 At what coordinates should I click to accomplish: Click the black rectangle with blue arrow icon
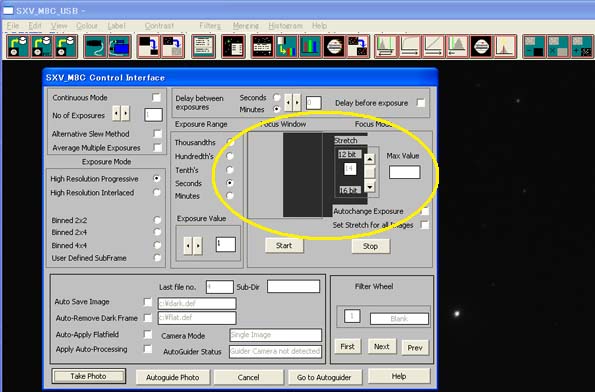pyautogui.click(x=148, y=46)
